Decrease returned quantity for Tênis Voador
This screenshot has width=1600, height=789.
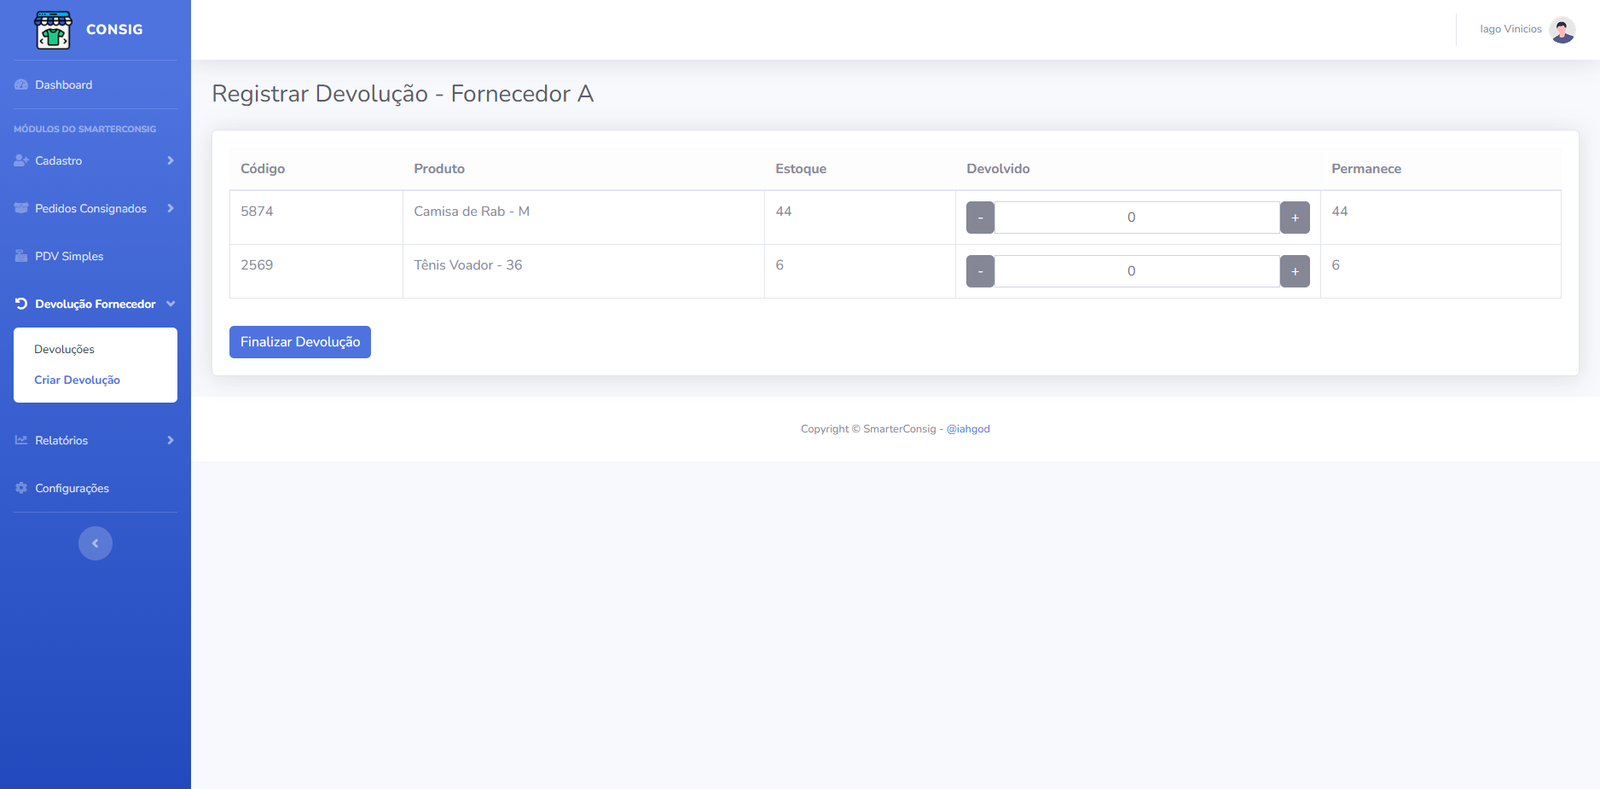pyautogui.click(x=980, y=271)
